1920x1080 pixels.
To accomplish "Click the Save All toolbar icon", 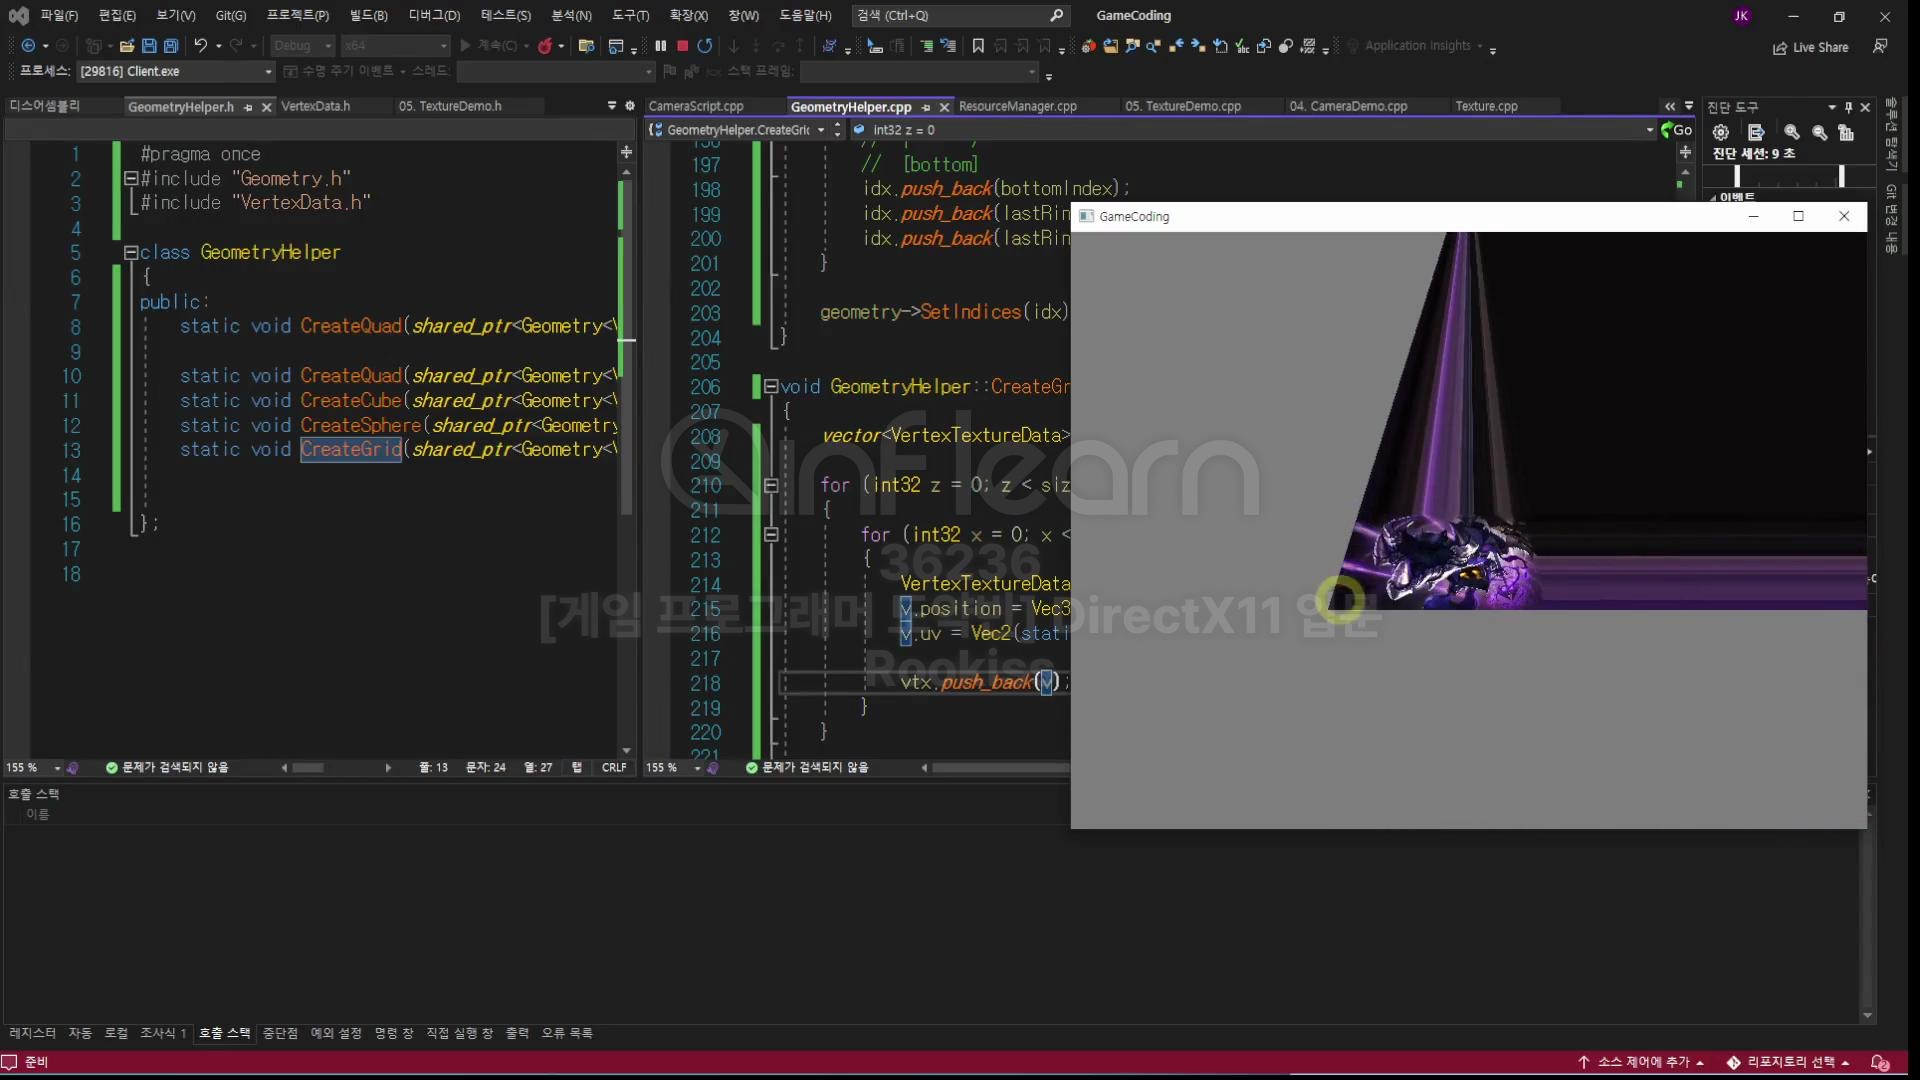I will pyautogui.click(x=171, y=46).
